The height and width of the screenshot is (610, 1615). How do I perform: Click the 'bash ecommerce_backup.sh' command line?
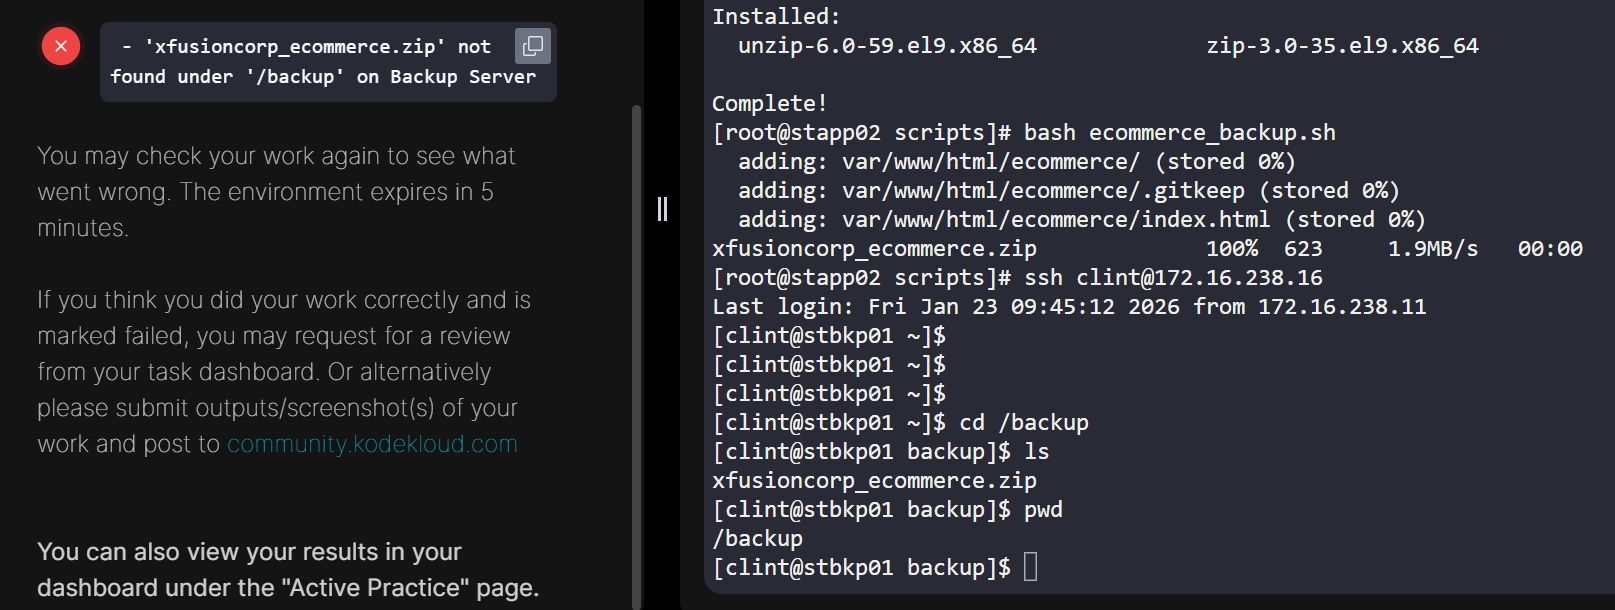point(1179,132)
